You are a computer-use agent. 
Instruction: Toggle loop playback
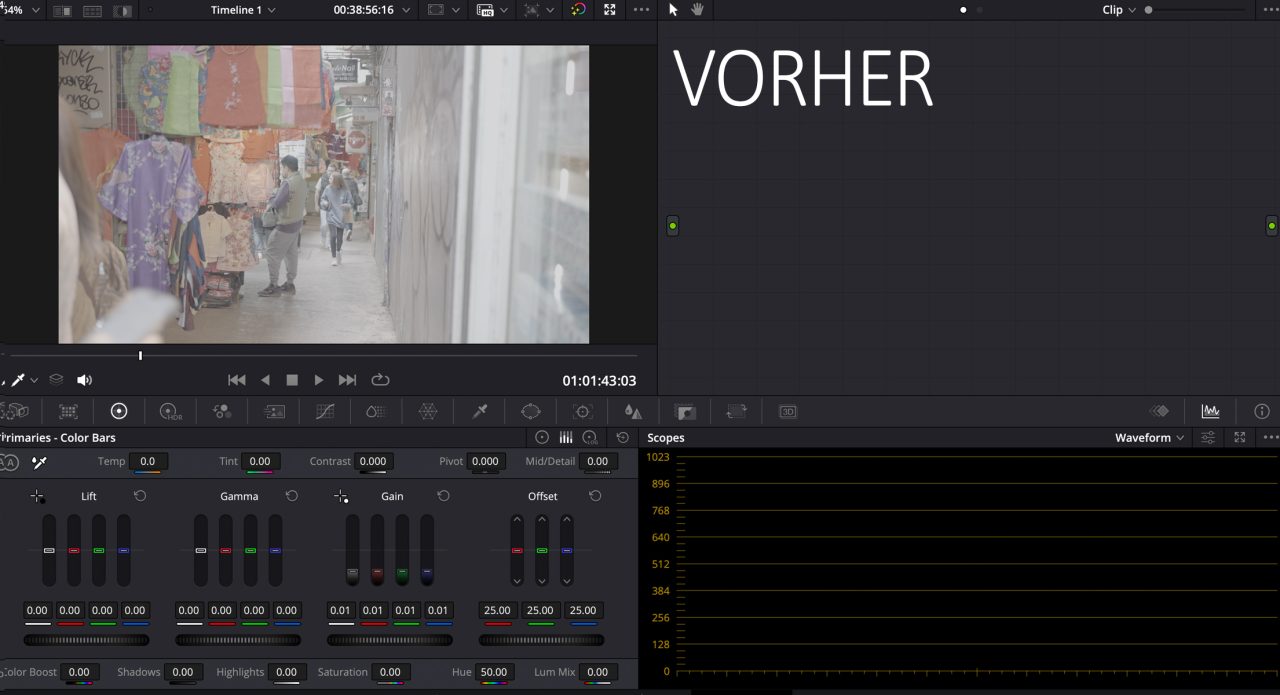pos(380,380)
